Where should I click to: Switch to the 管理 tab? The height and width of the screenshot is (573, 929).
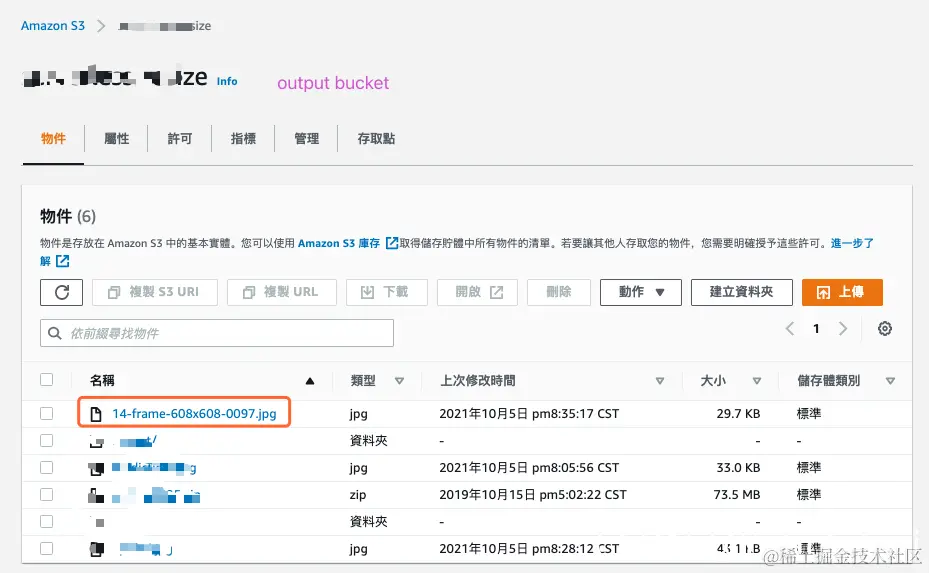(306, 139)
